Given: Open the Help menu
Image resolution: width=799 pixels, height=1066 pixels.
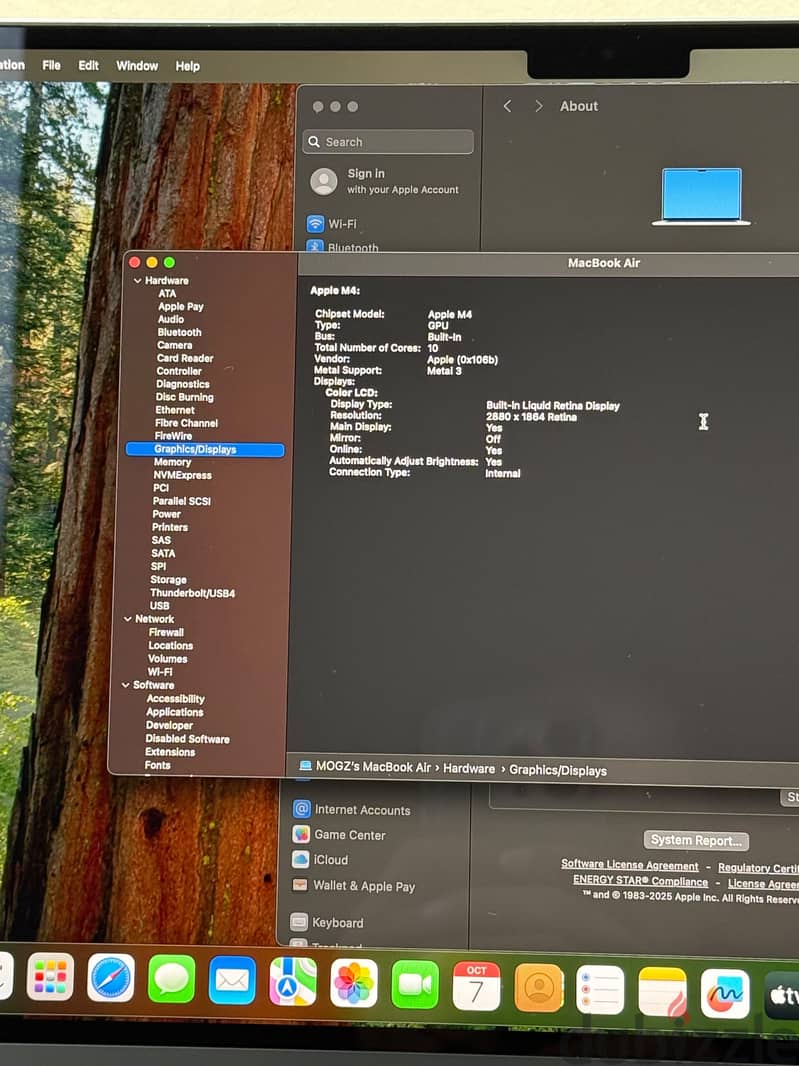Looking at the screenshot, I should point(188,66).
